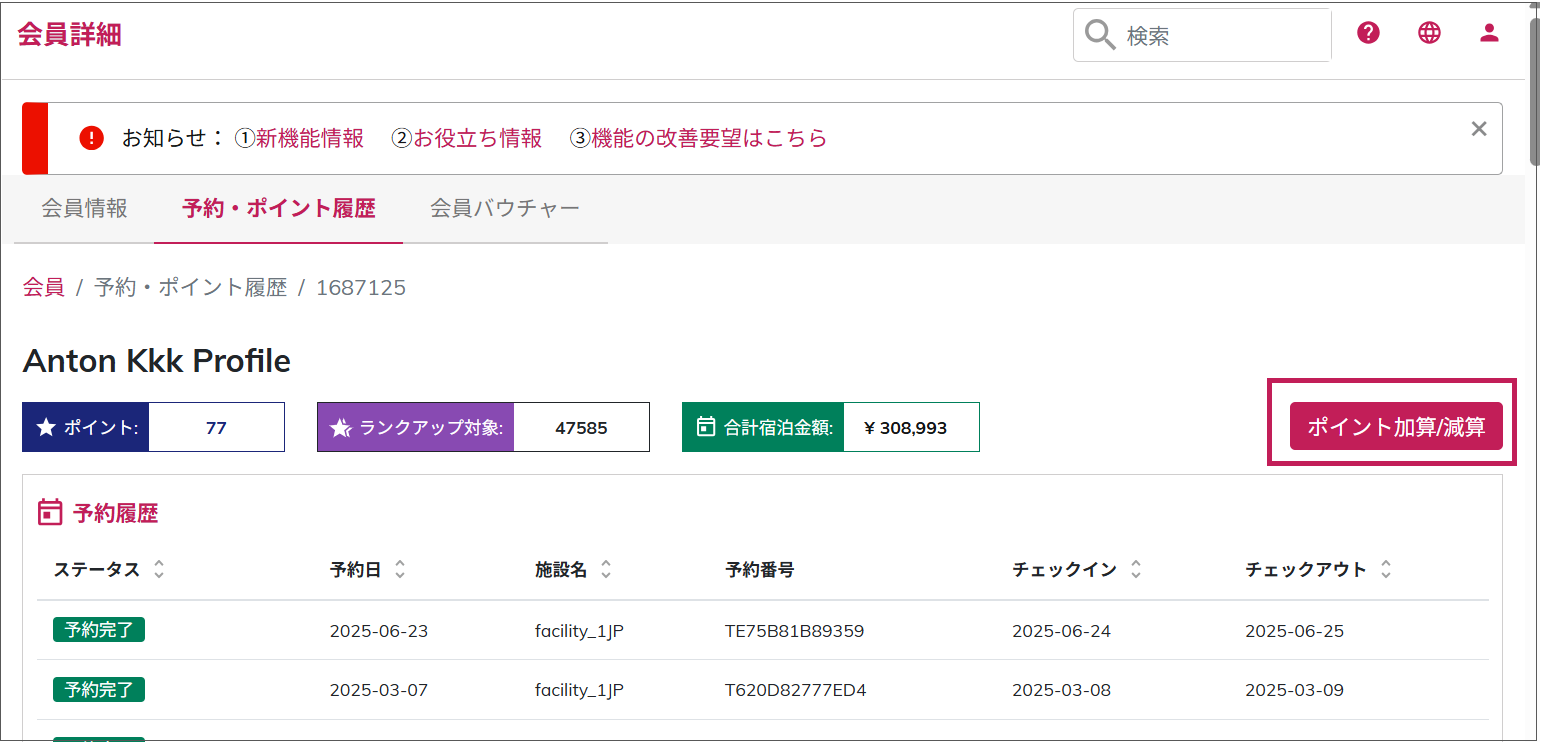Click the 会員 breadcrumb link
The width and height of the screenshot is (1542, 744).
pyautogui.click(x=43, y=288)
